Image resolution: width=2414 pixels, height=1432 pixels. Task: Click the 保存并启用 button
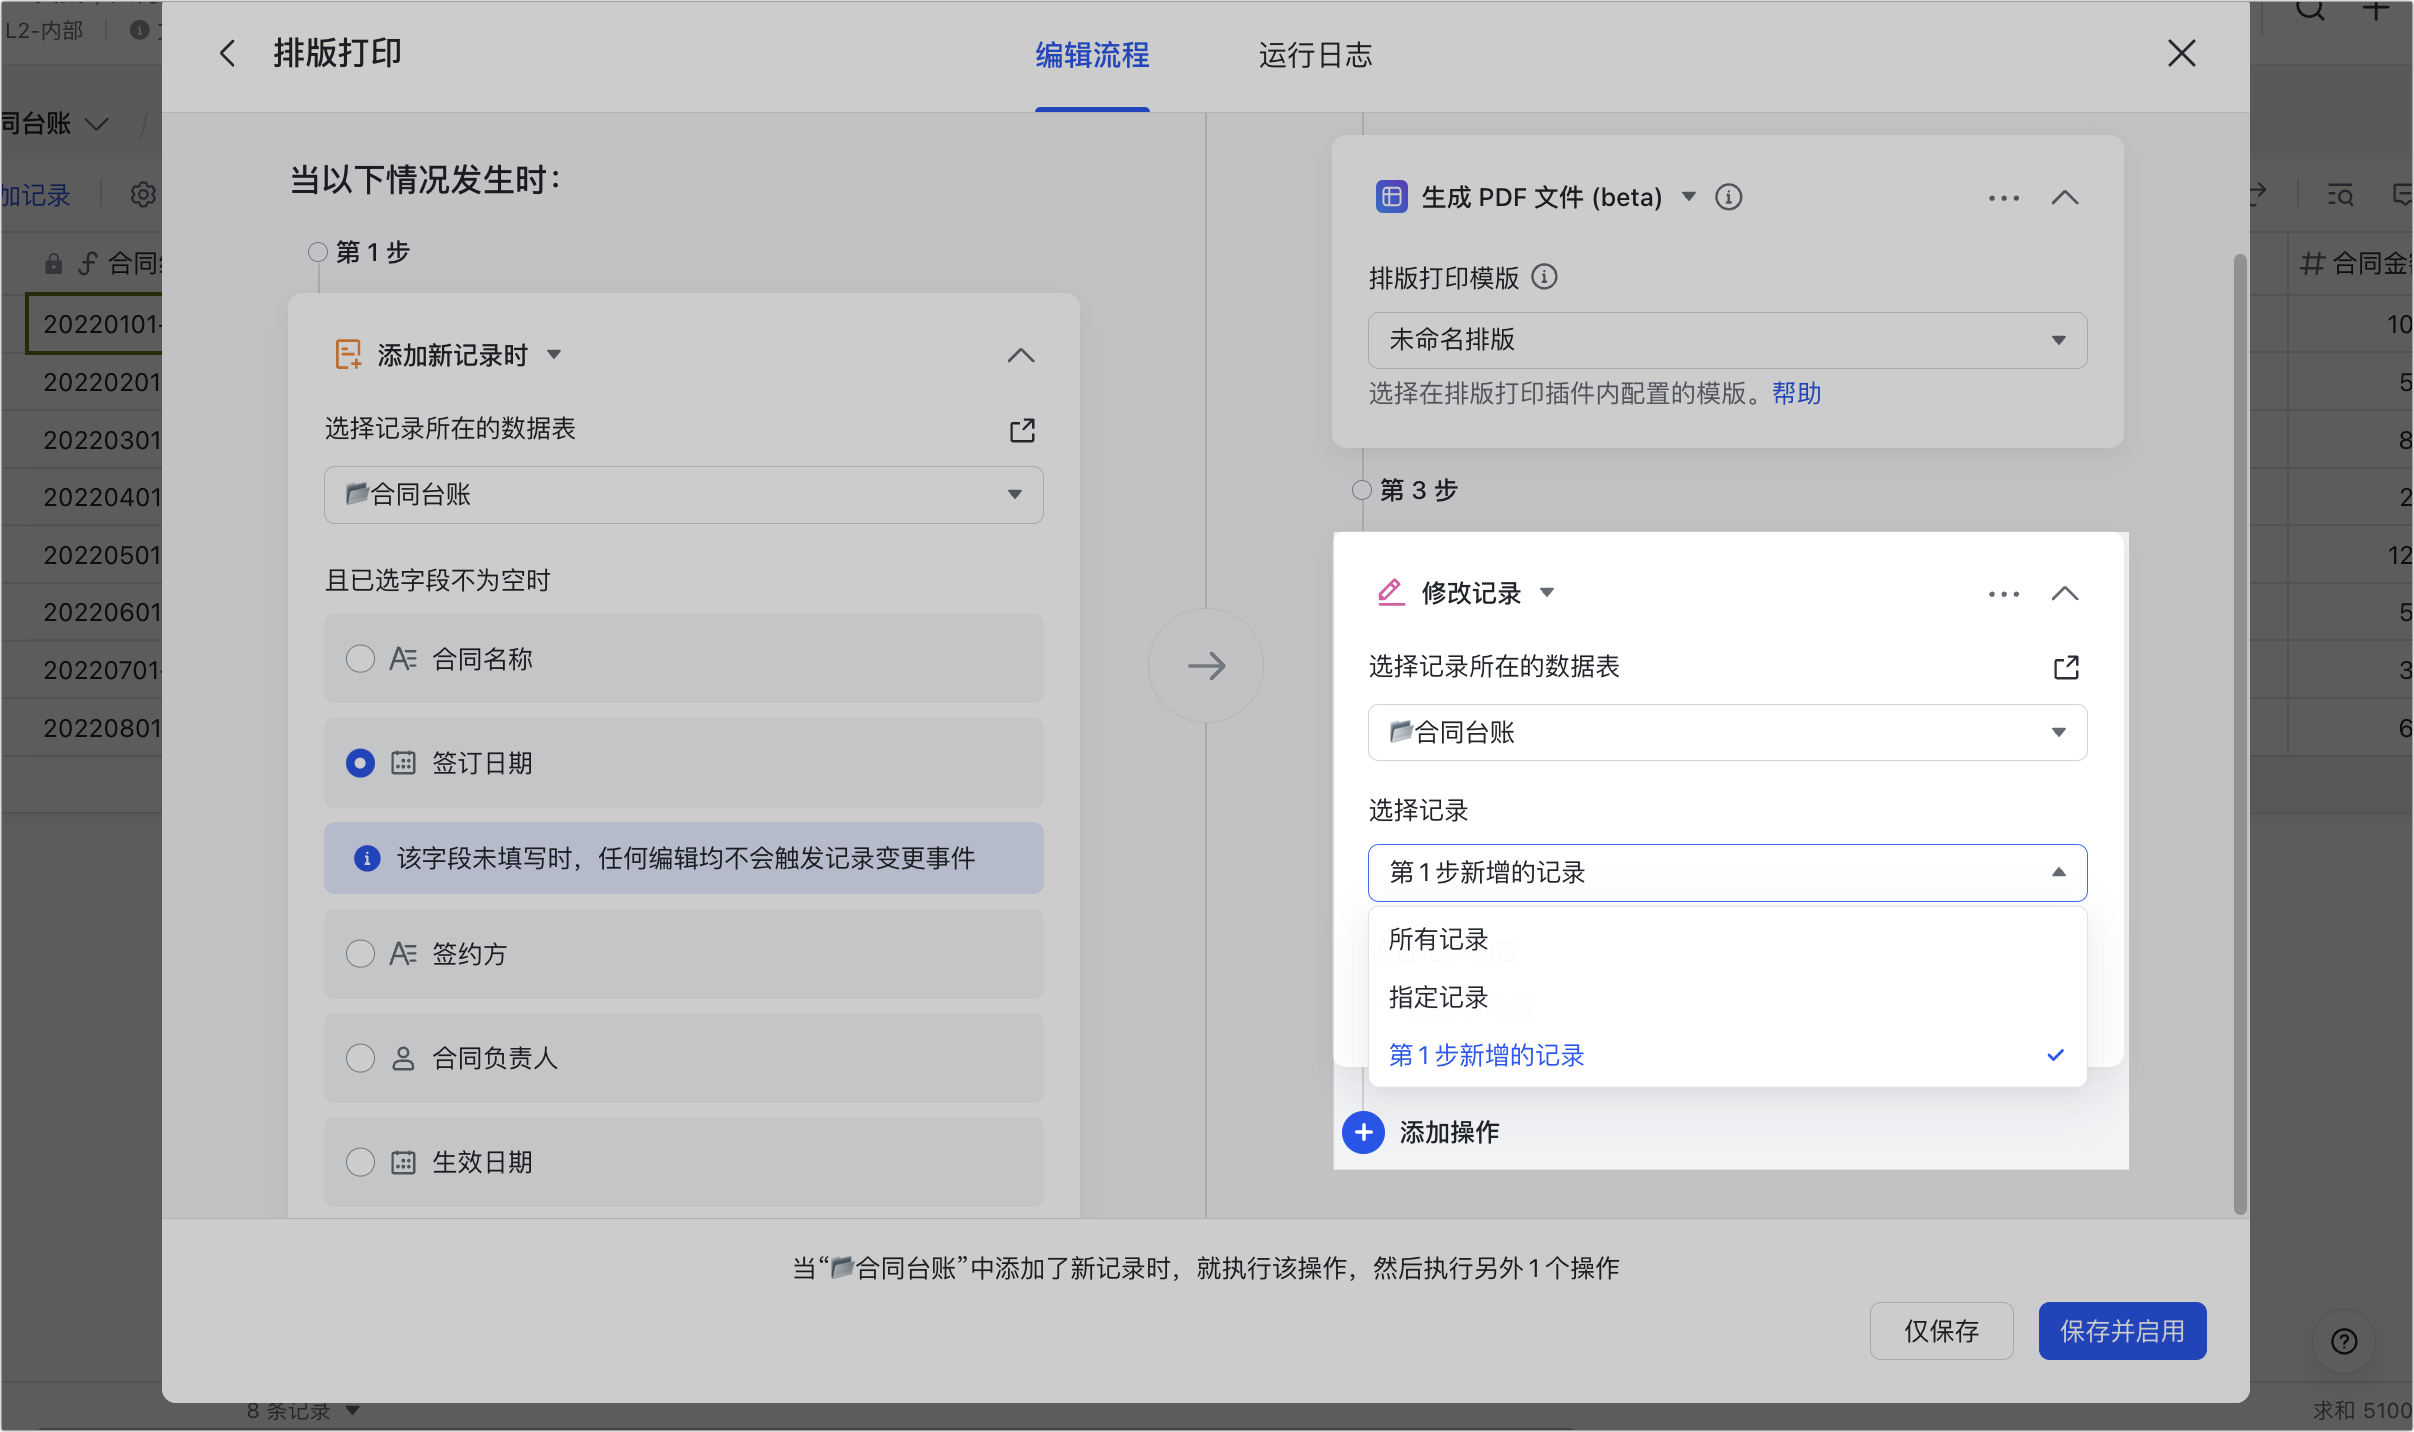2122,1331
